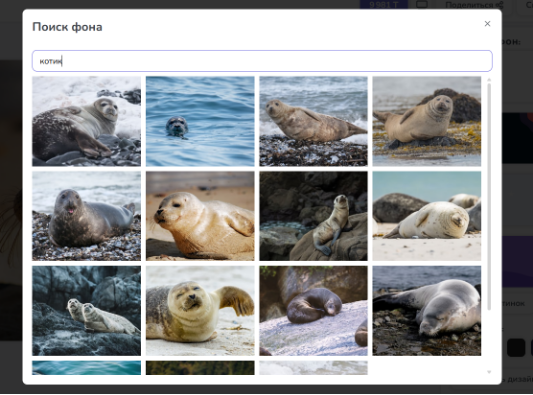Screen dimensions: 533x395
Task: Click the black color swatch behind dialog
Action: (516, 348)
